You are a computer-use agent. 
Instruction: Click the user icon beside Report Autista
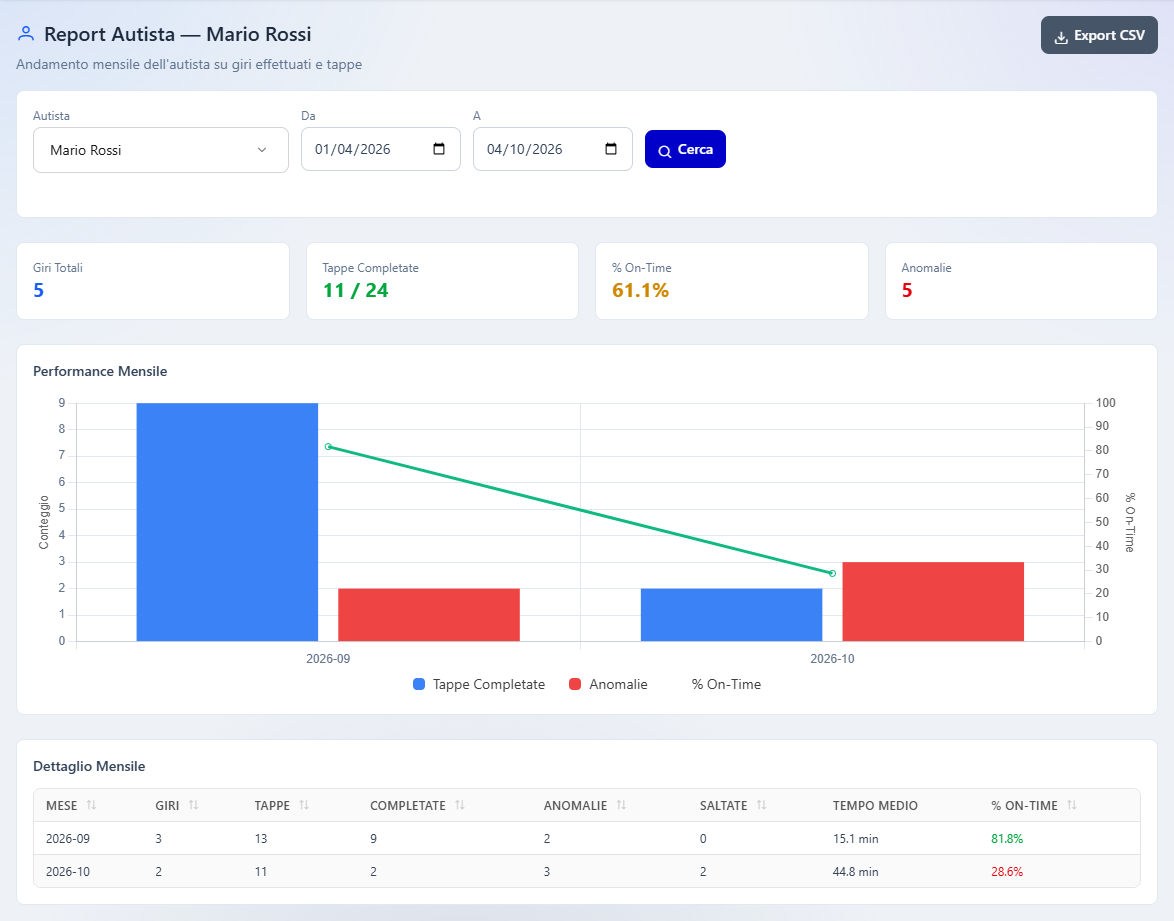26,34
